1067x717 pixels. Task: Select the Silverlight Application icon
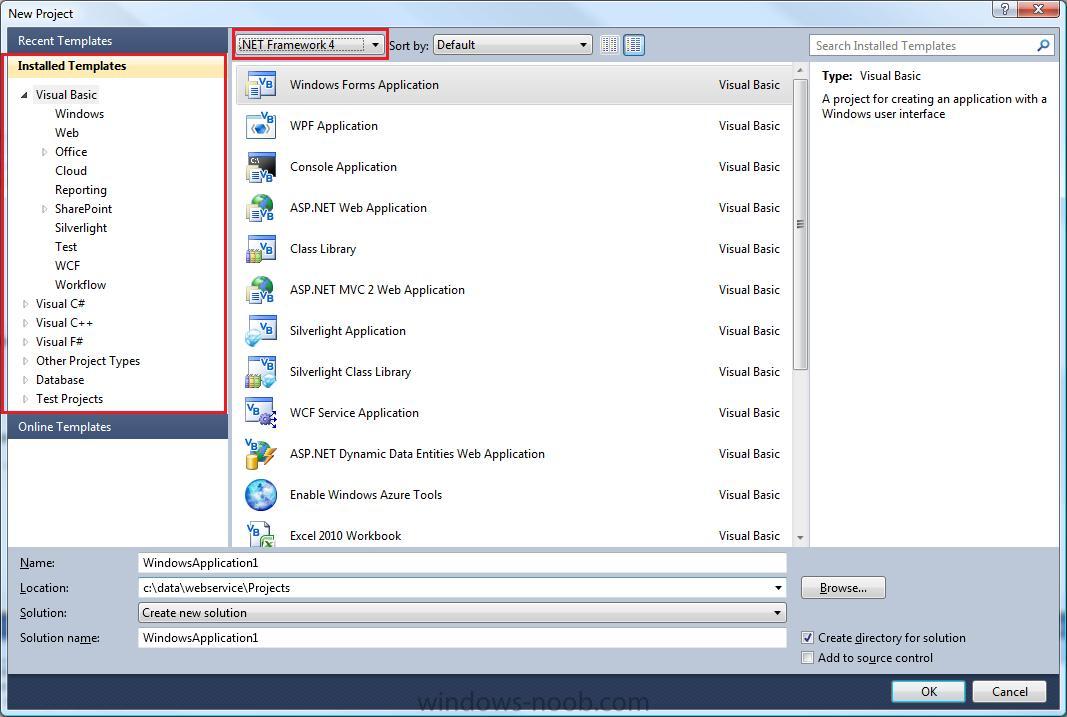261,331
